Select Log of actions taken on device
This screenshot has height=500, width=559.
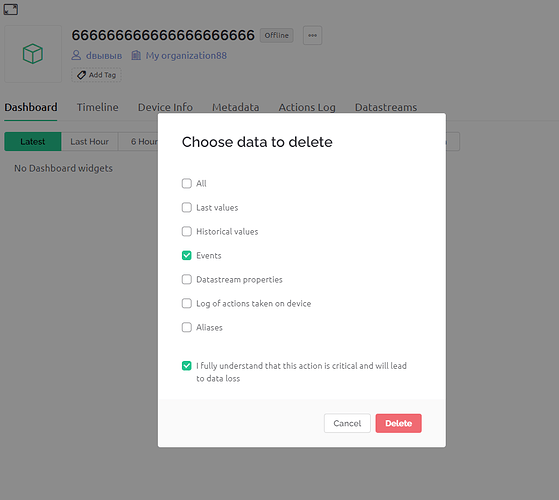click(x=186, y=303)
